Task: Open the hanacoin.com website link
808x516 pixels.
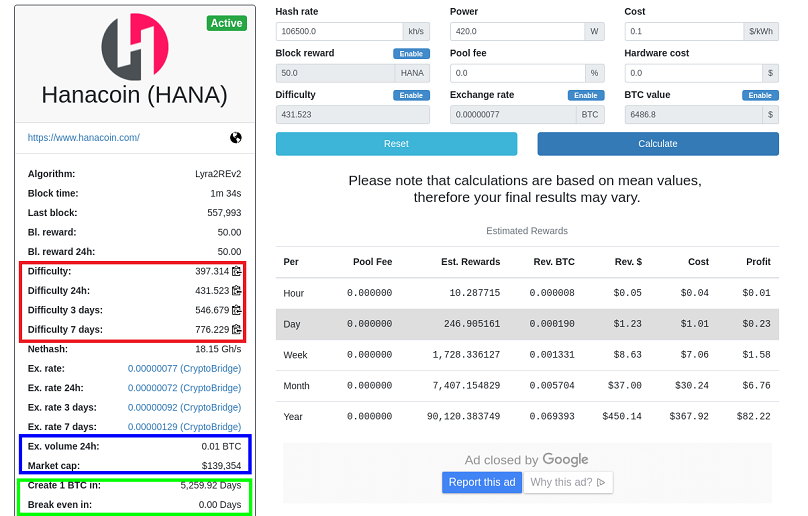Action: point(83,138)
